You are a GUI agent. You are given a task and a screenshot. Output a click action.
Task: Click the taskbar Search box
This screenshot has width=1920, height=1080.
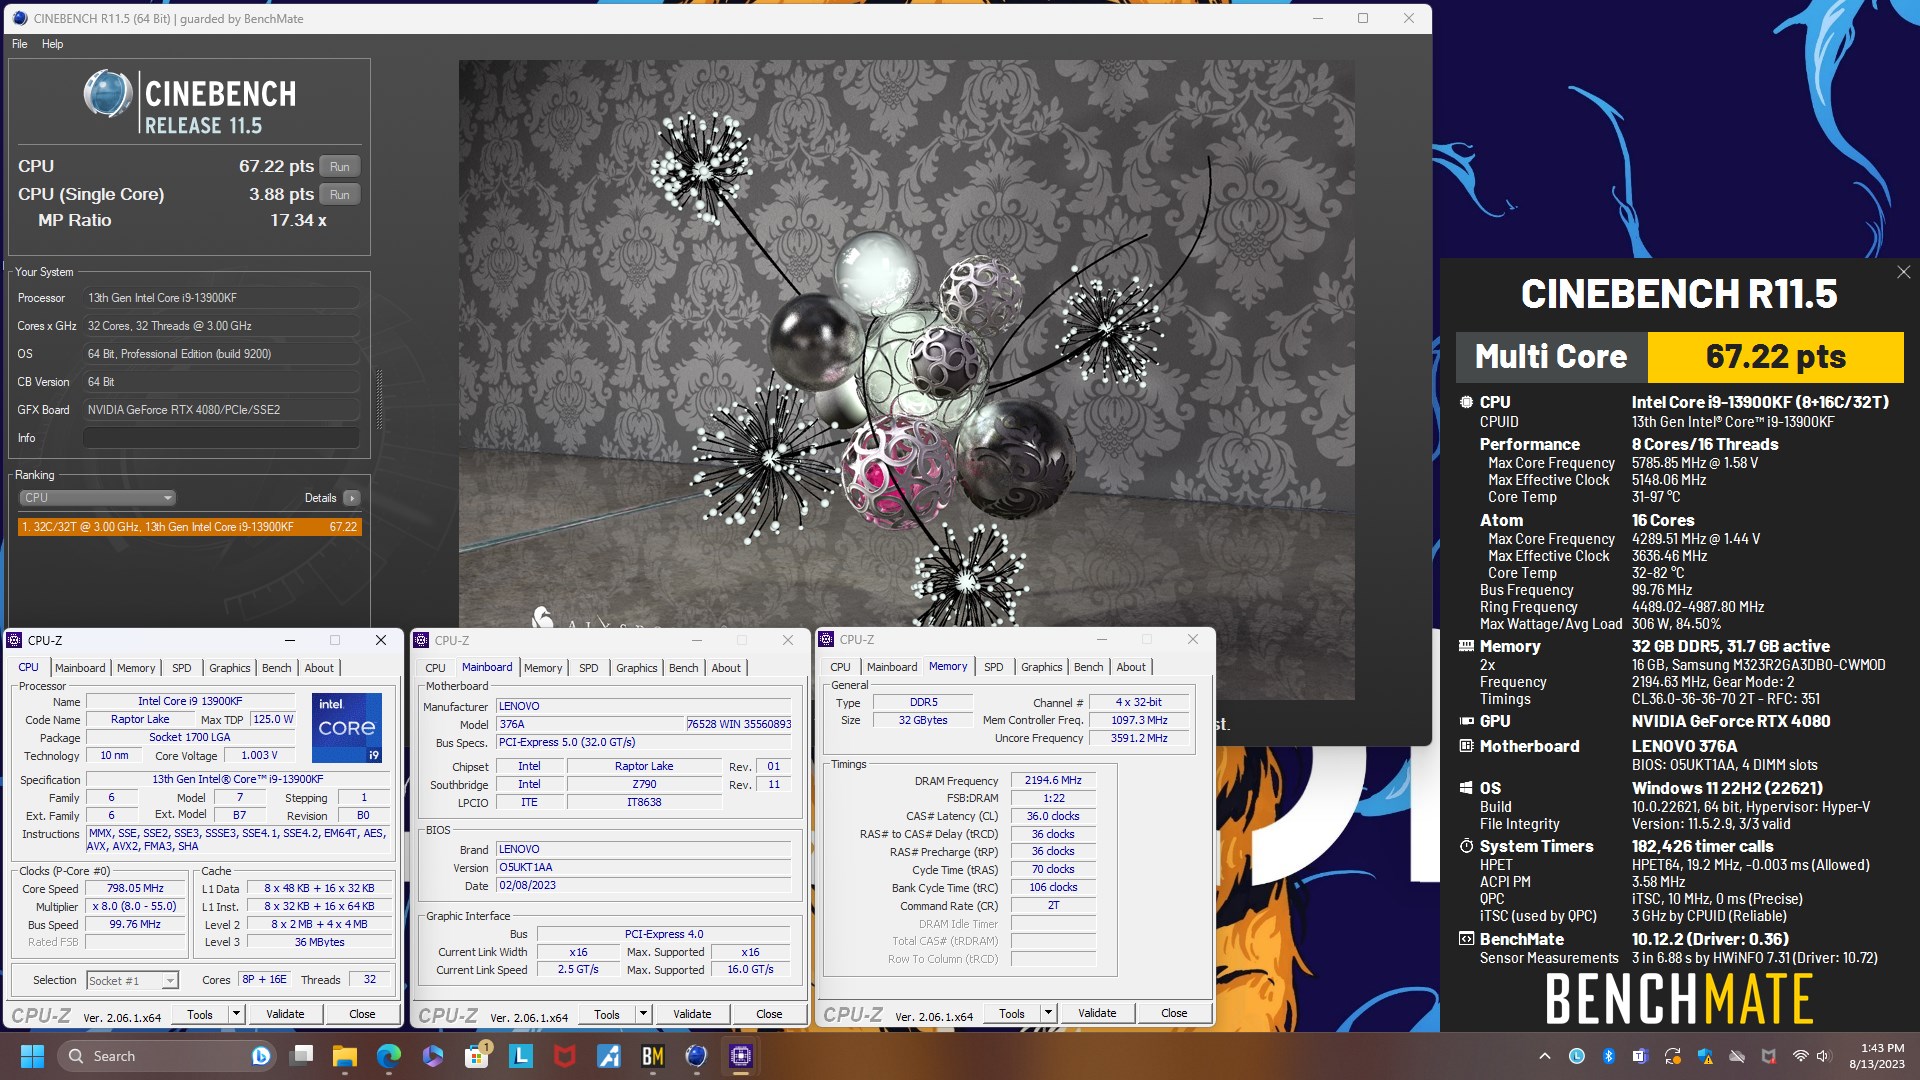tap(165, 1056)
